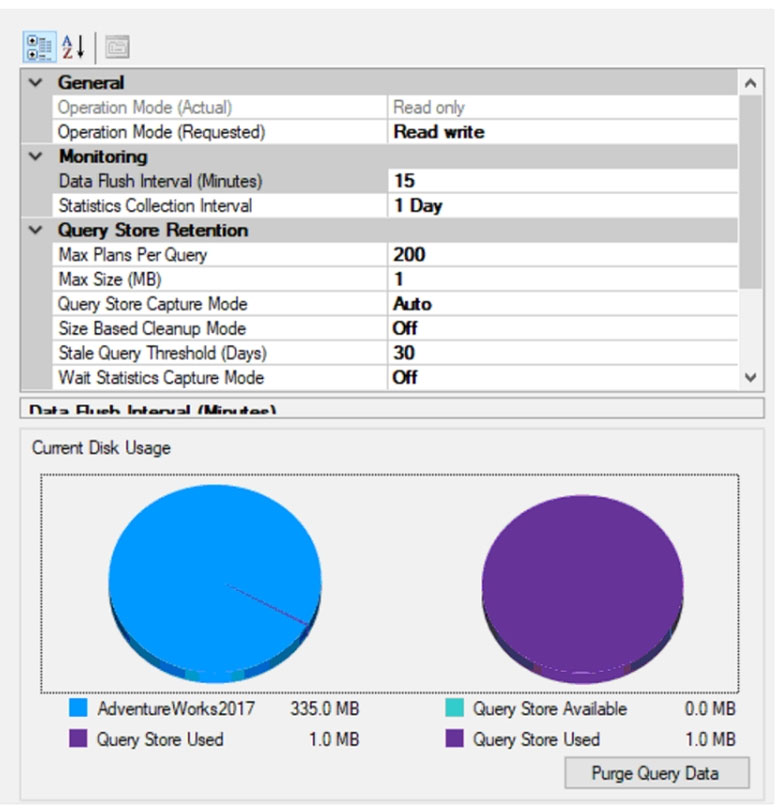Viewport: 780px width, 811px height.
Task: Click the scroll down arrow of property grid
Action: (751, 378)
